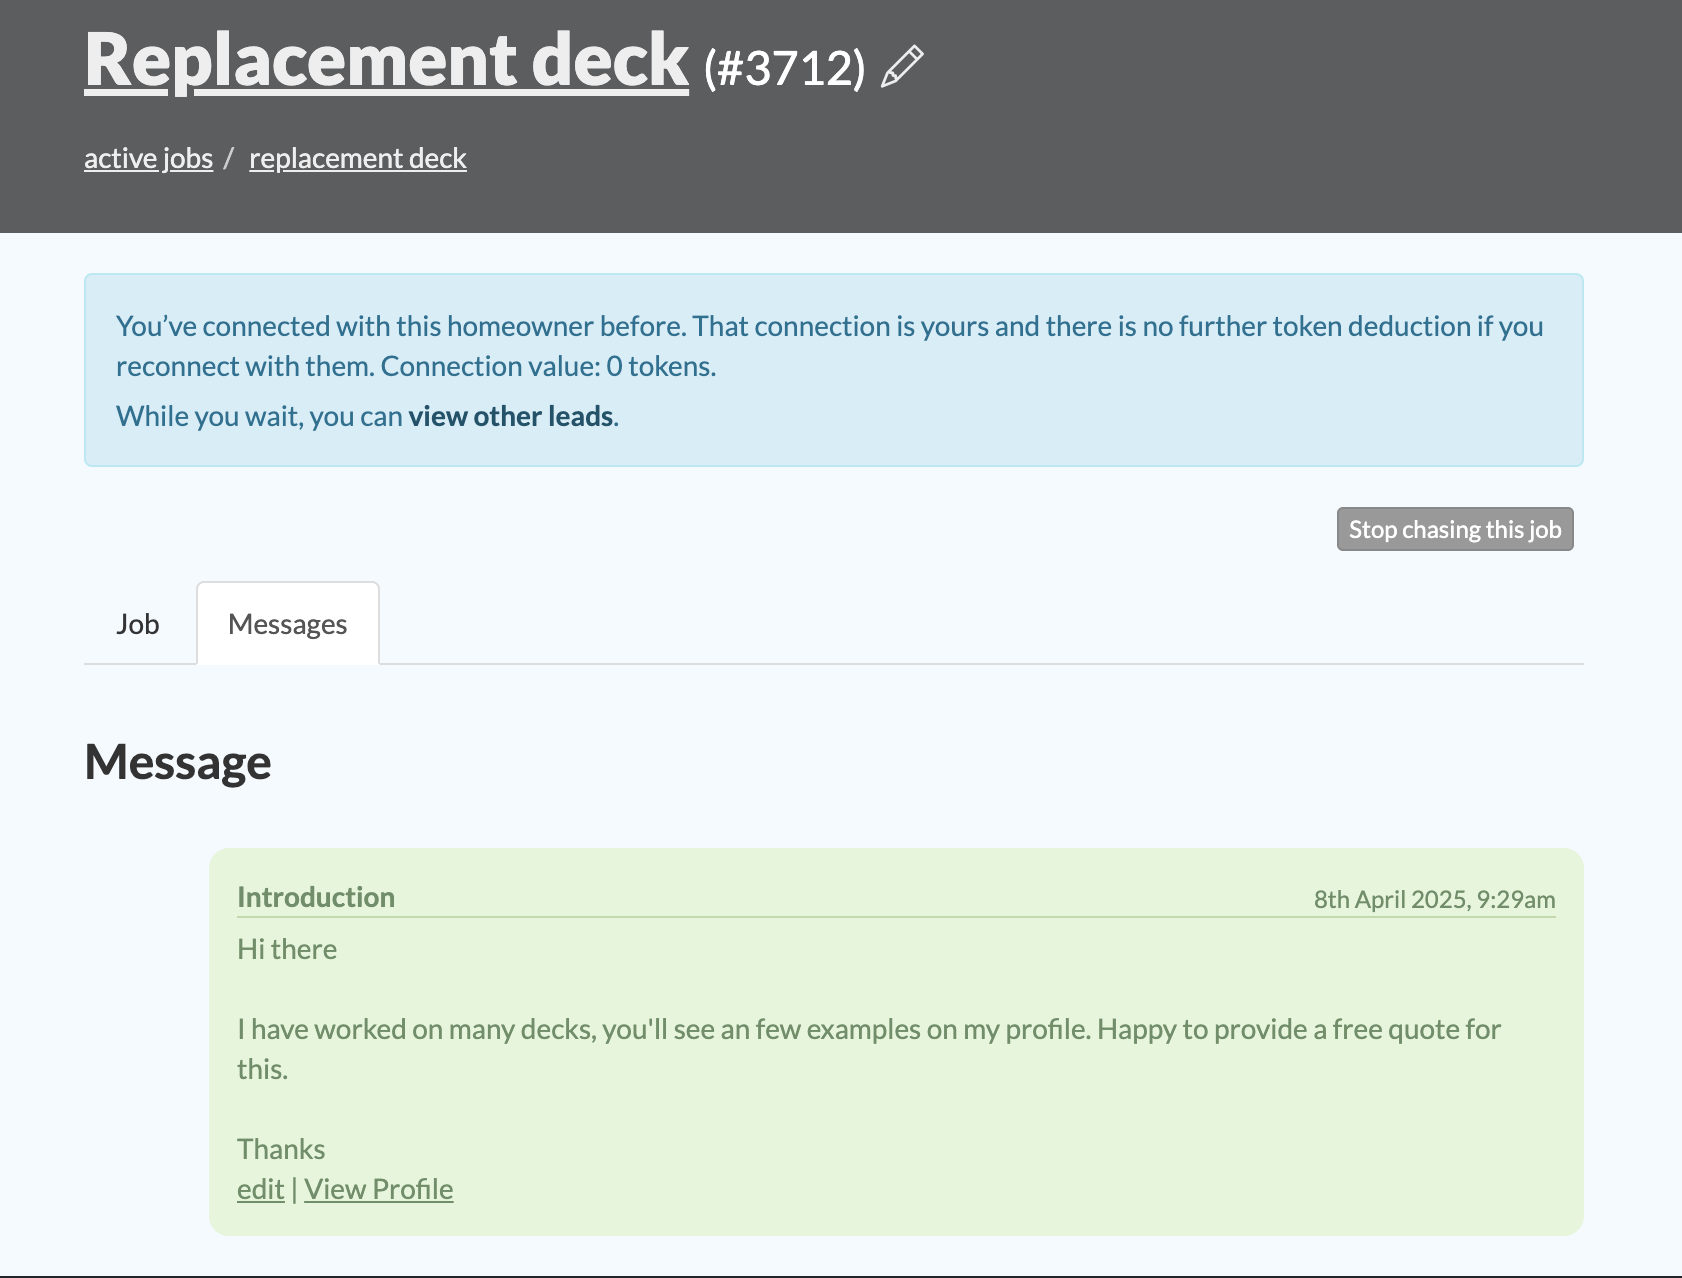Click the Message section heading

coord(178,762)
